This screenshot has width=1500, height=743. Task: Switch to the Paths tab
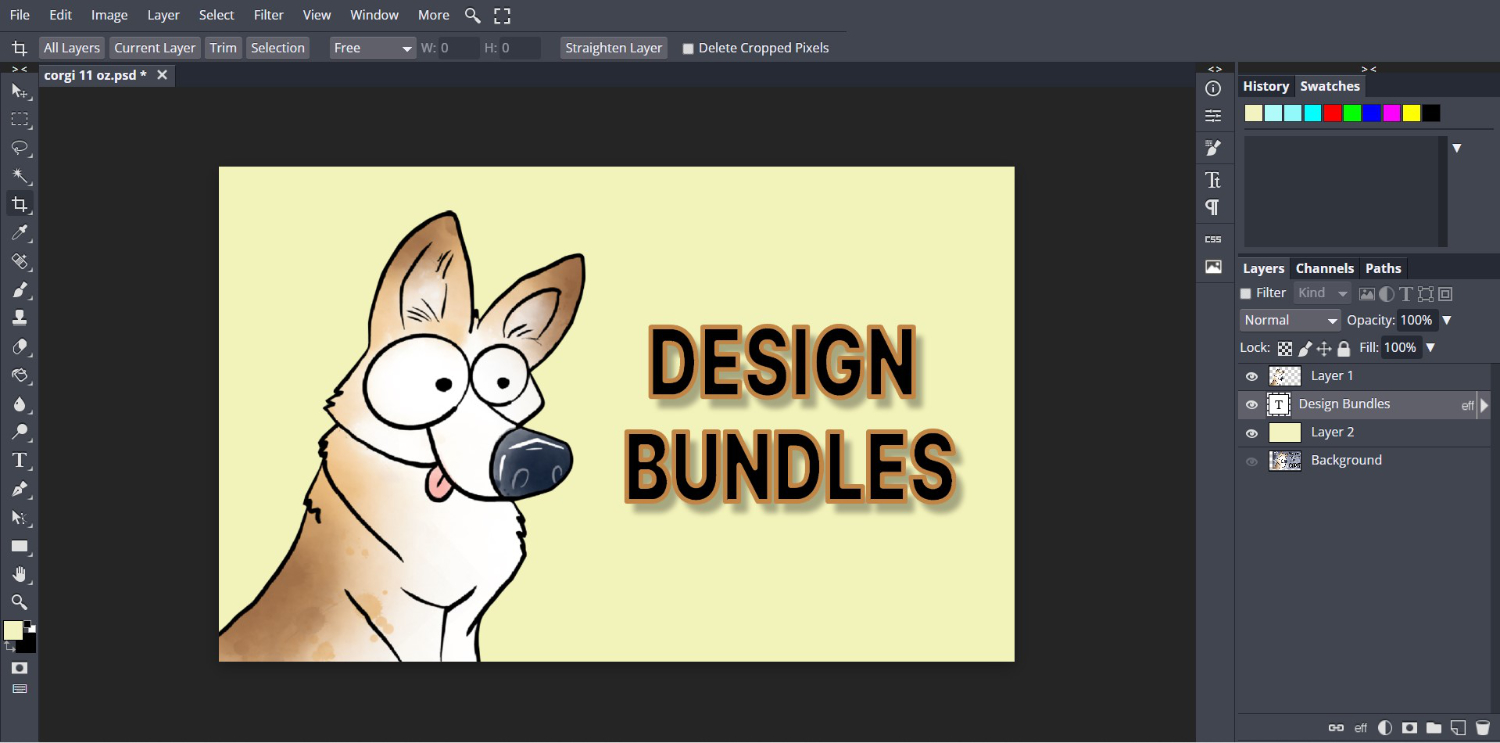(1383, 268)
